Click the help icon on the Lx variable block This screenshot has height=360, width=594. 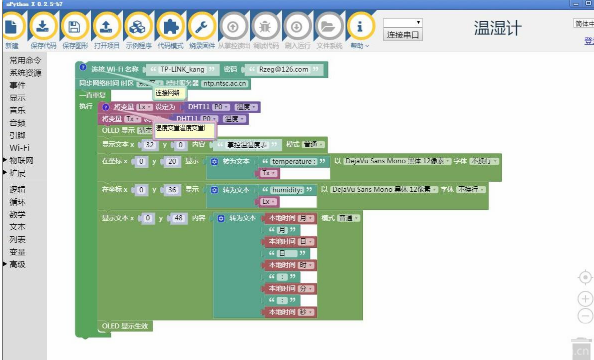106,107
